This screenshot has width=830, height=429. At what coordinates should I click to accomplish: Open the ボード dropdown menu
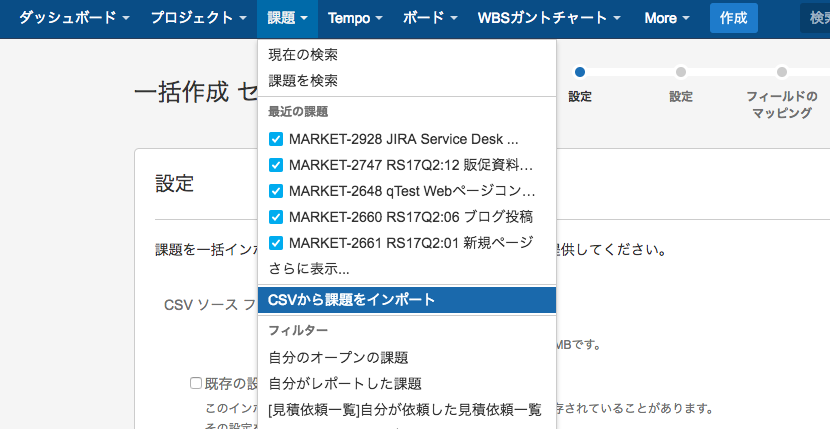click(430, 18)
